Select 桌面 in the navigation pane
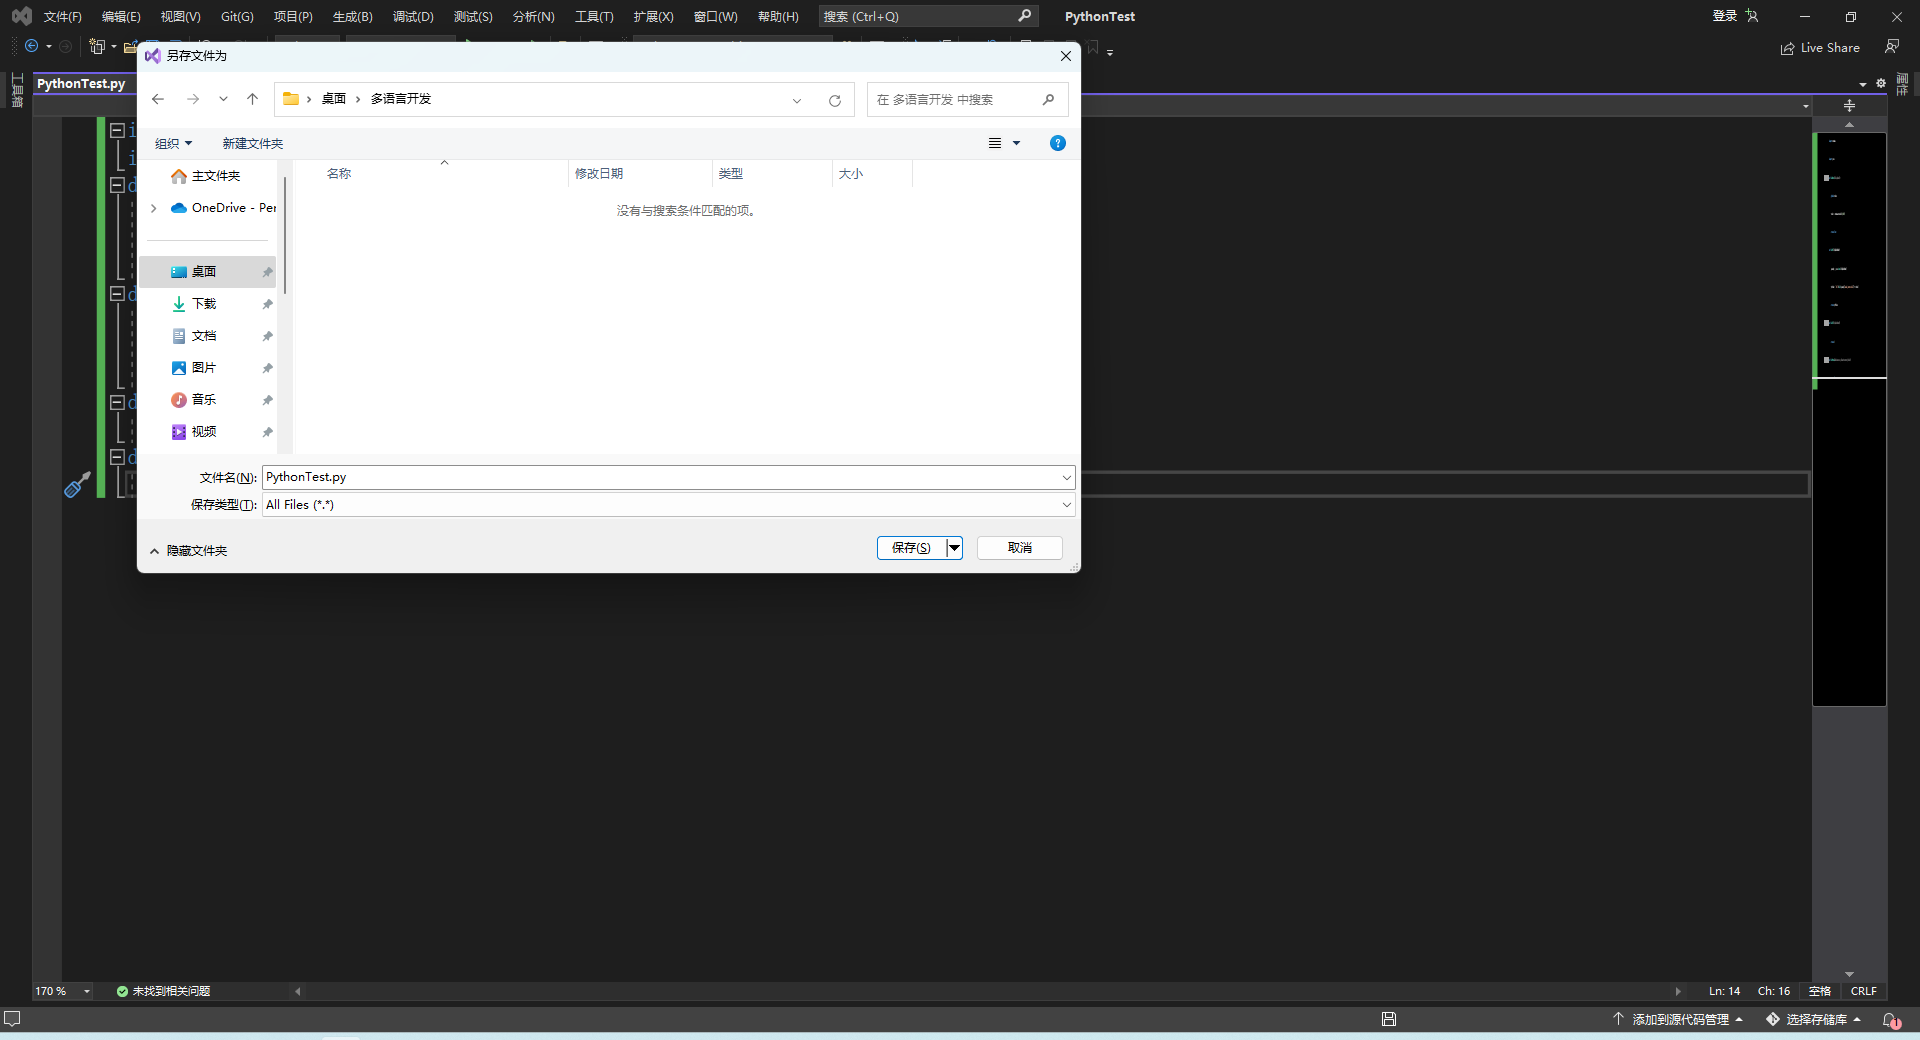This screenshot has width=1920, height=1040. [208, 272]
